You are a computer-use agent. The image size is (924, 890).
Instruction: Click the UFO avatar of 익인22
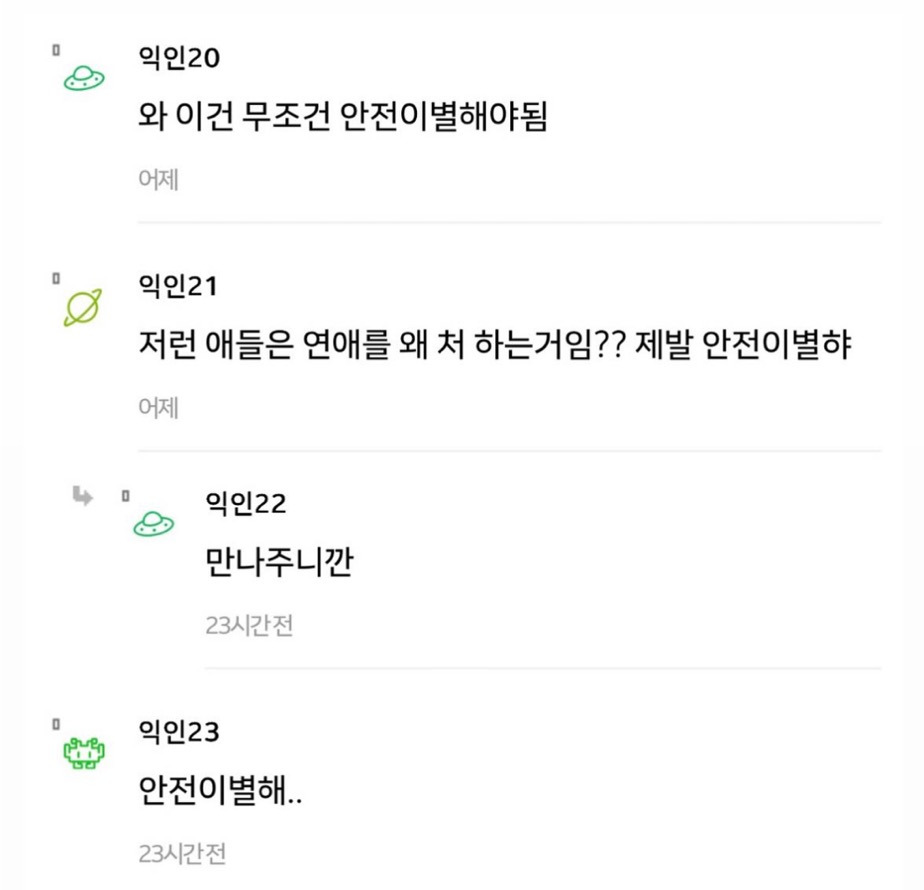[x=153, y=524]
